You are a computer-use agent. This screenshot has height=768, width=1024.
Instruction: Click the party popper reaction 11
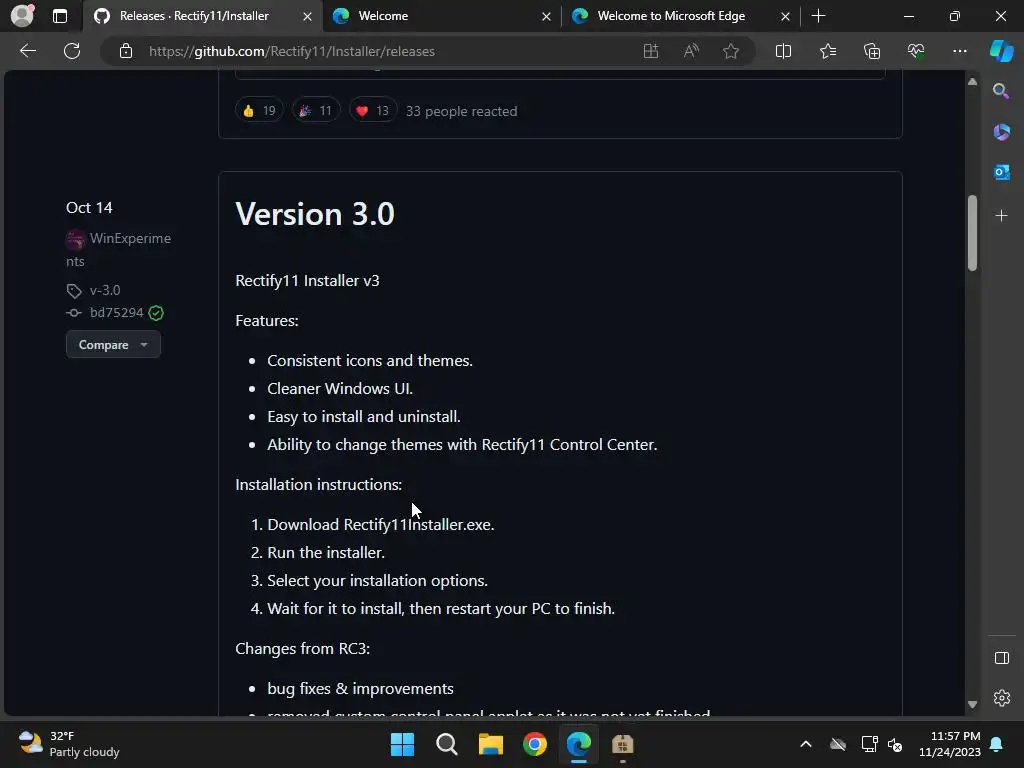316,110
